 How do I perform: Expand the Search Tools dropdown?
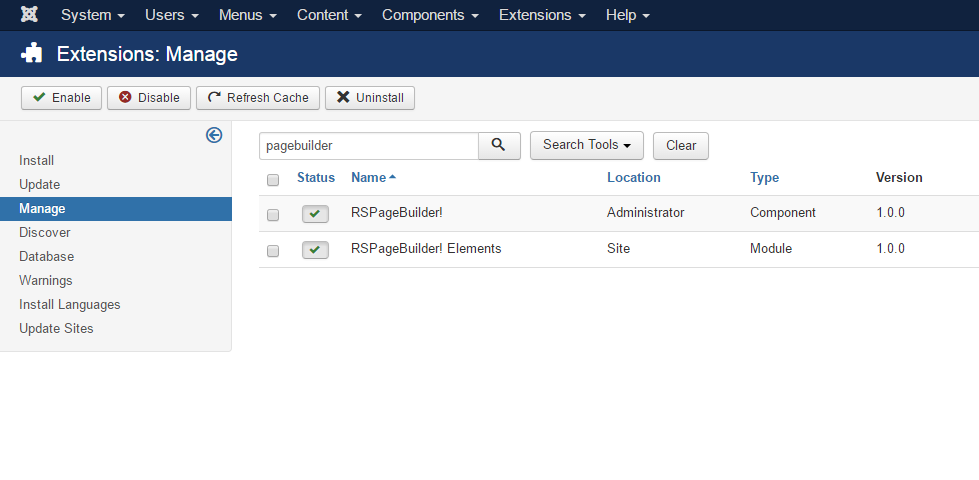586,145
